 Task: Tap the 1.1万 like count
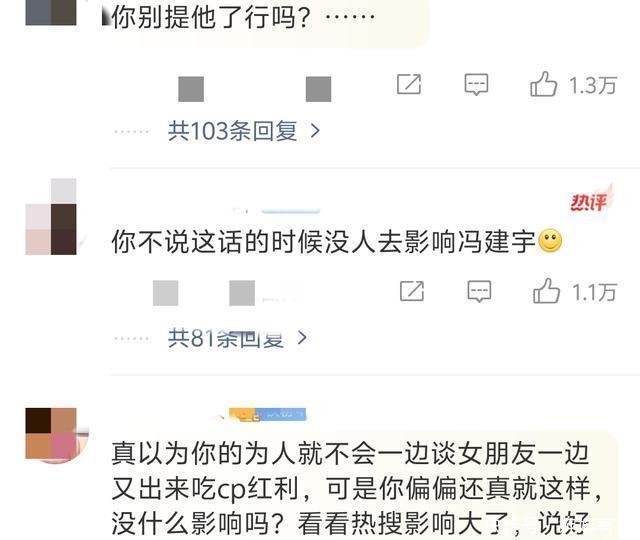point(594,292)
